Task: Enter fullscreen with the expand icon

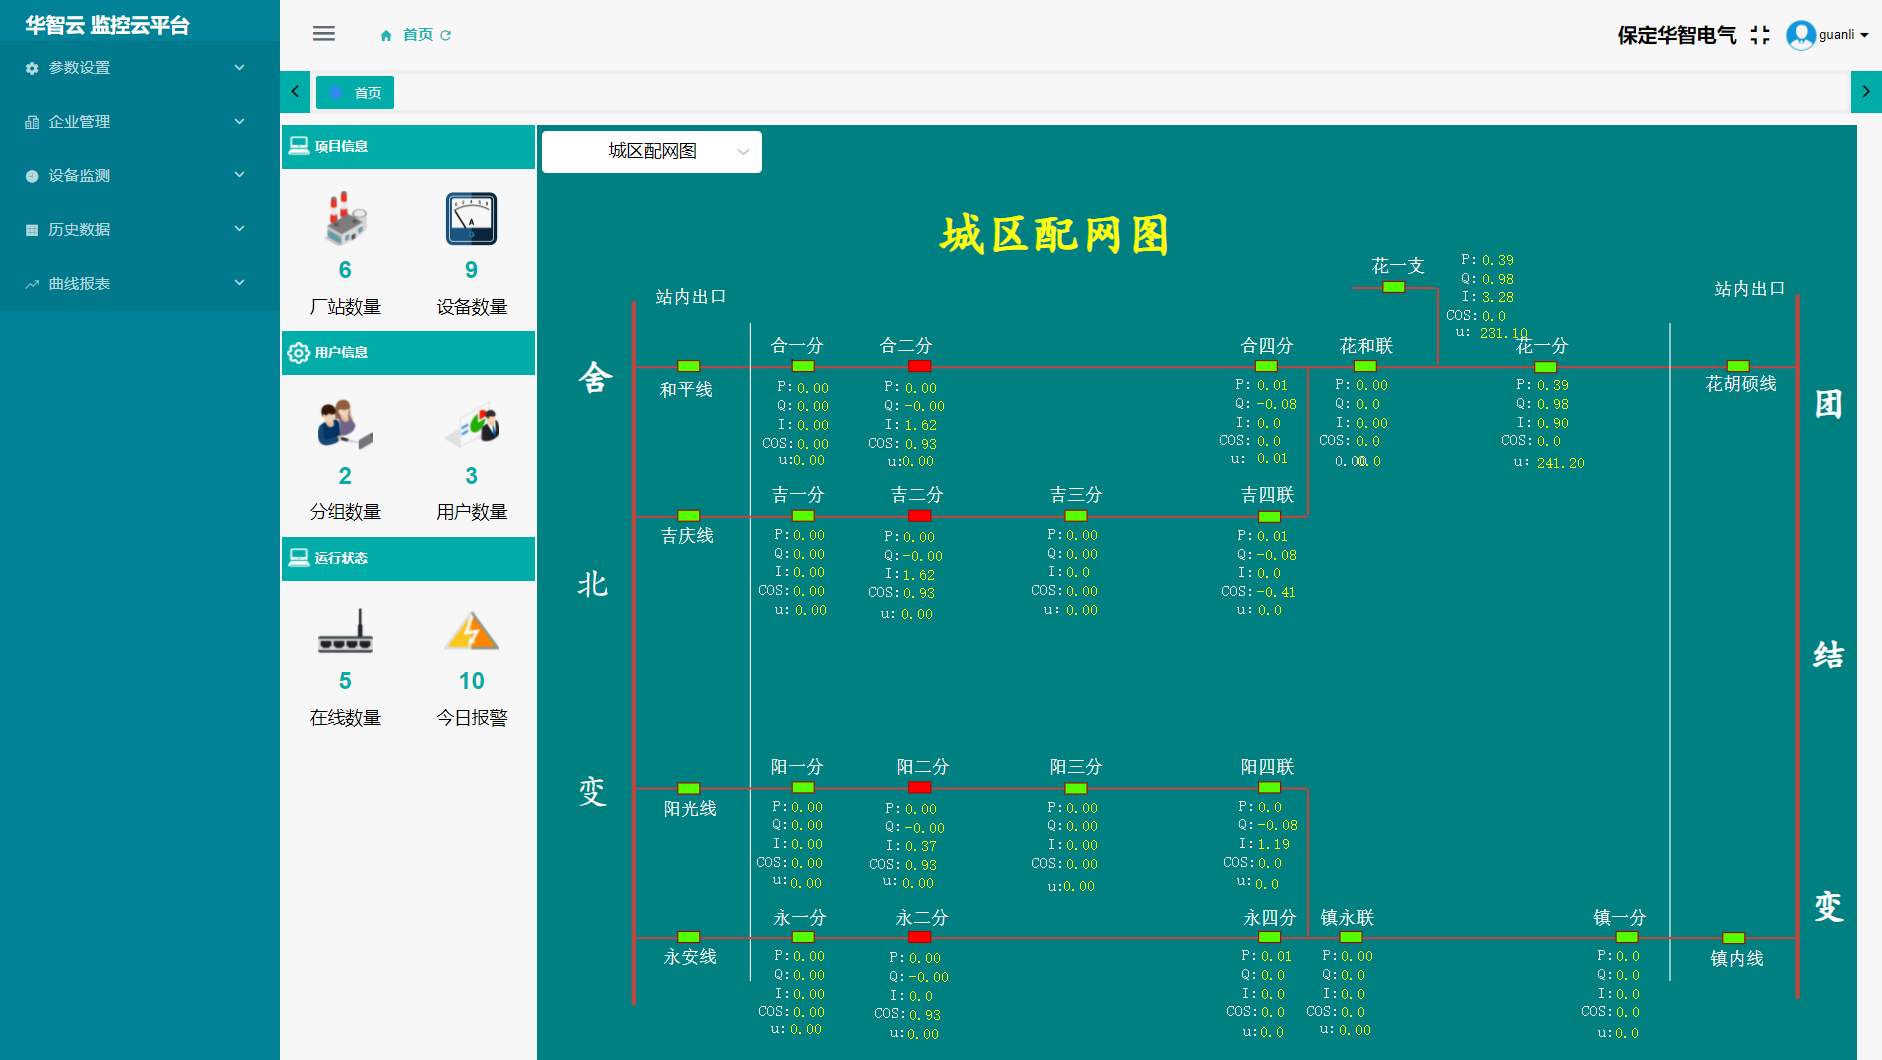Action: [1760, 35]
